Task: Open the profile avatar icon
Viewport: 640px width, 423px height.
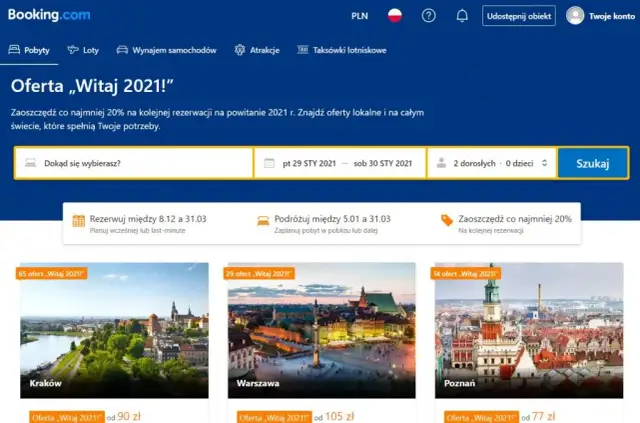Action: tap(575, 16)
